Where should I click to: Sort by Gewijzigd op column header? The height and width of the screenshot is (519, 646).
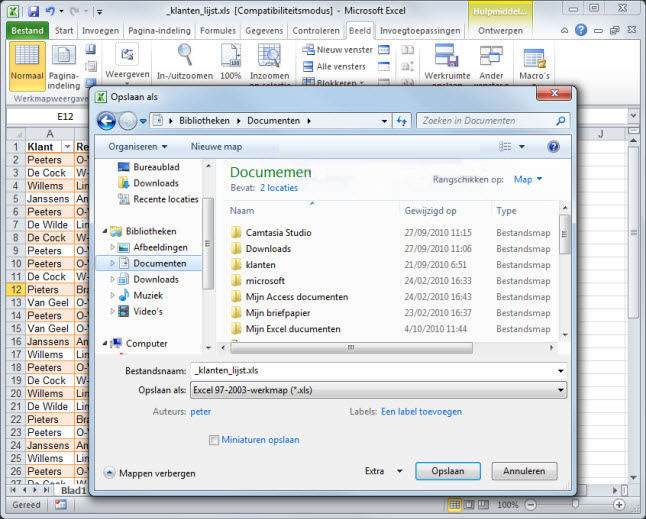click(x=430, y=211)
